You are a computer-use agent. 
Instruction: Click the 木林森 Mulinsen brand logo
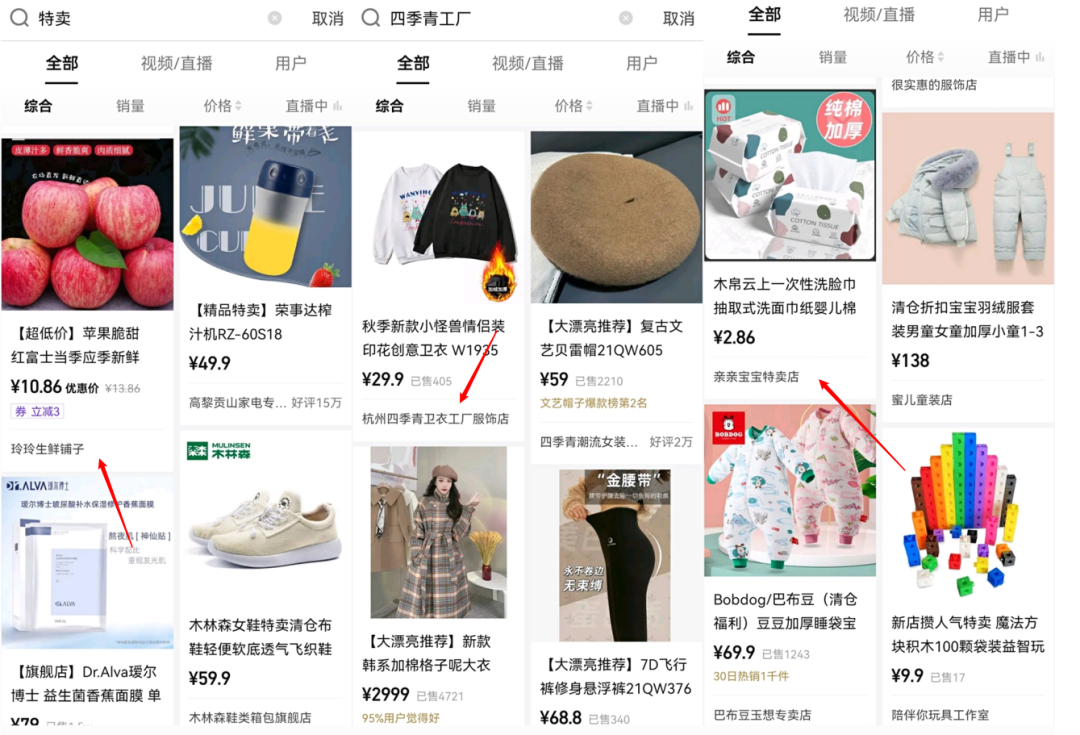tap(218, 451)
